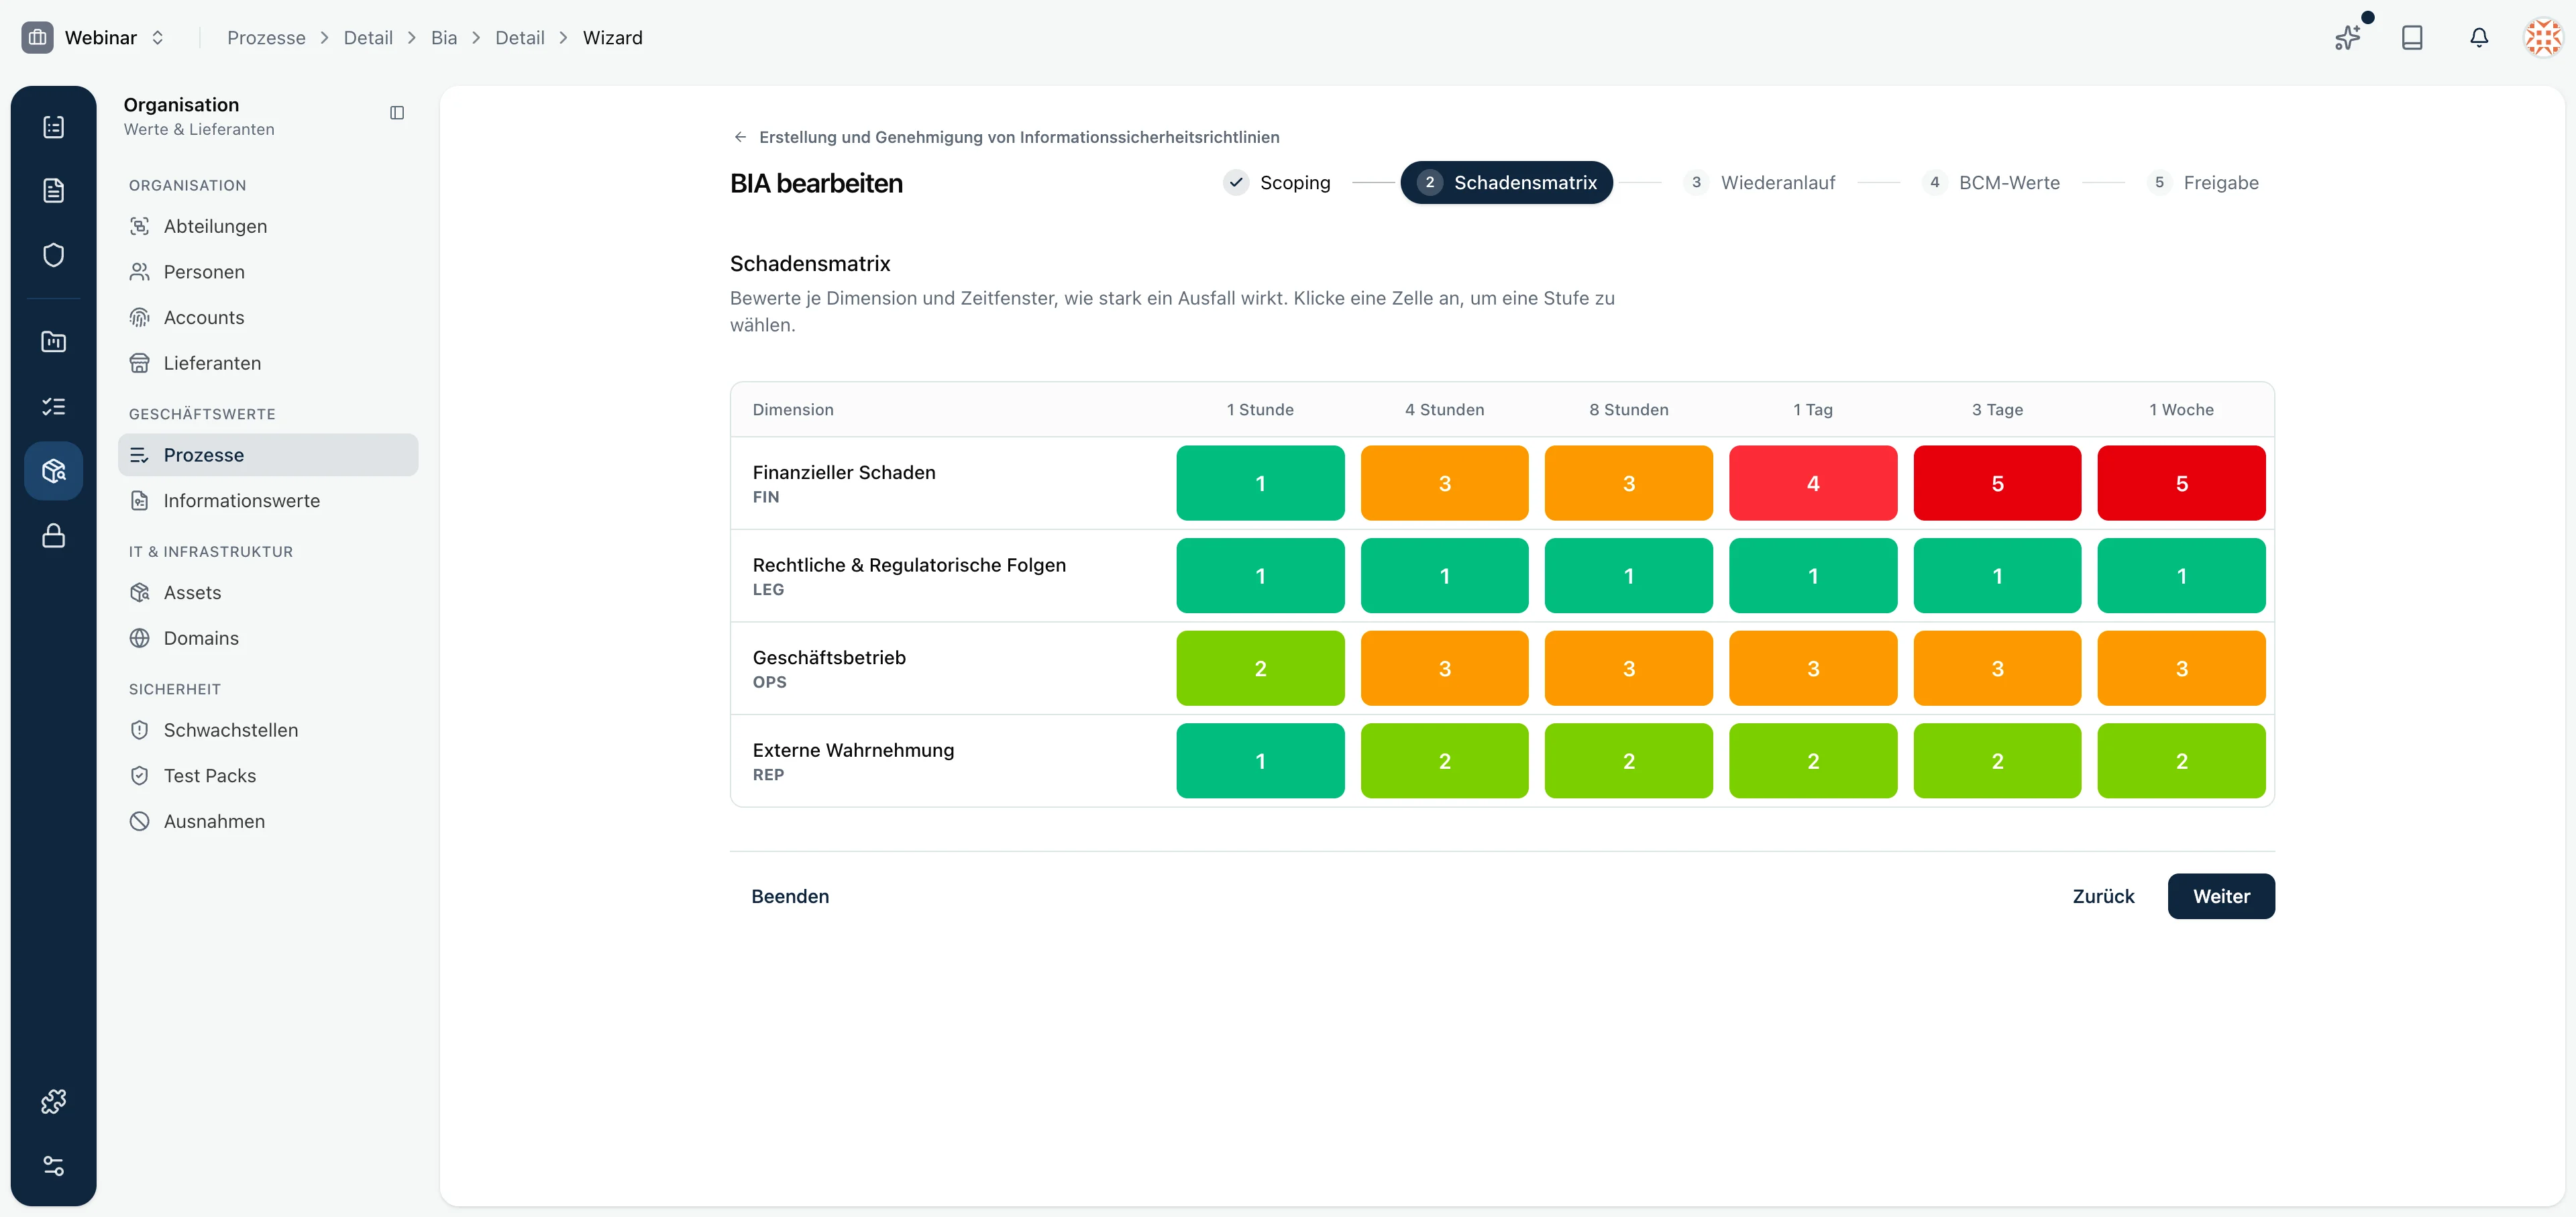Click the Bia breadcrumb link

[x=444, y=38]
